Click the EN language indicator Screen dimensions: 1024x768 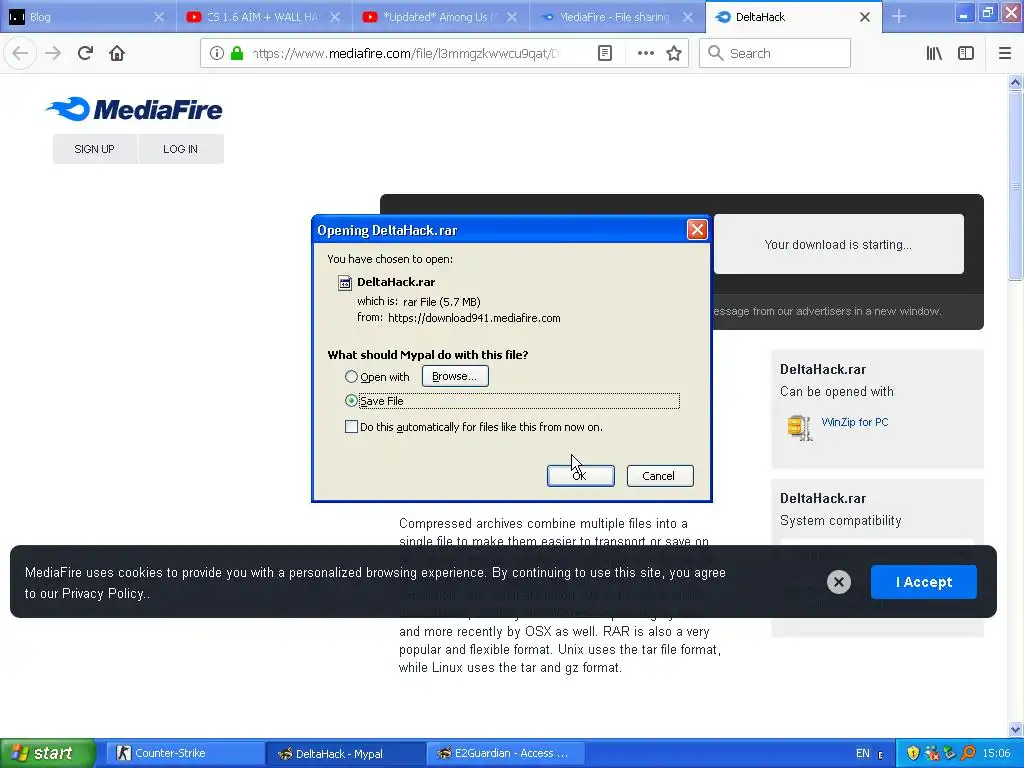point(863,753)
